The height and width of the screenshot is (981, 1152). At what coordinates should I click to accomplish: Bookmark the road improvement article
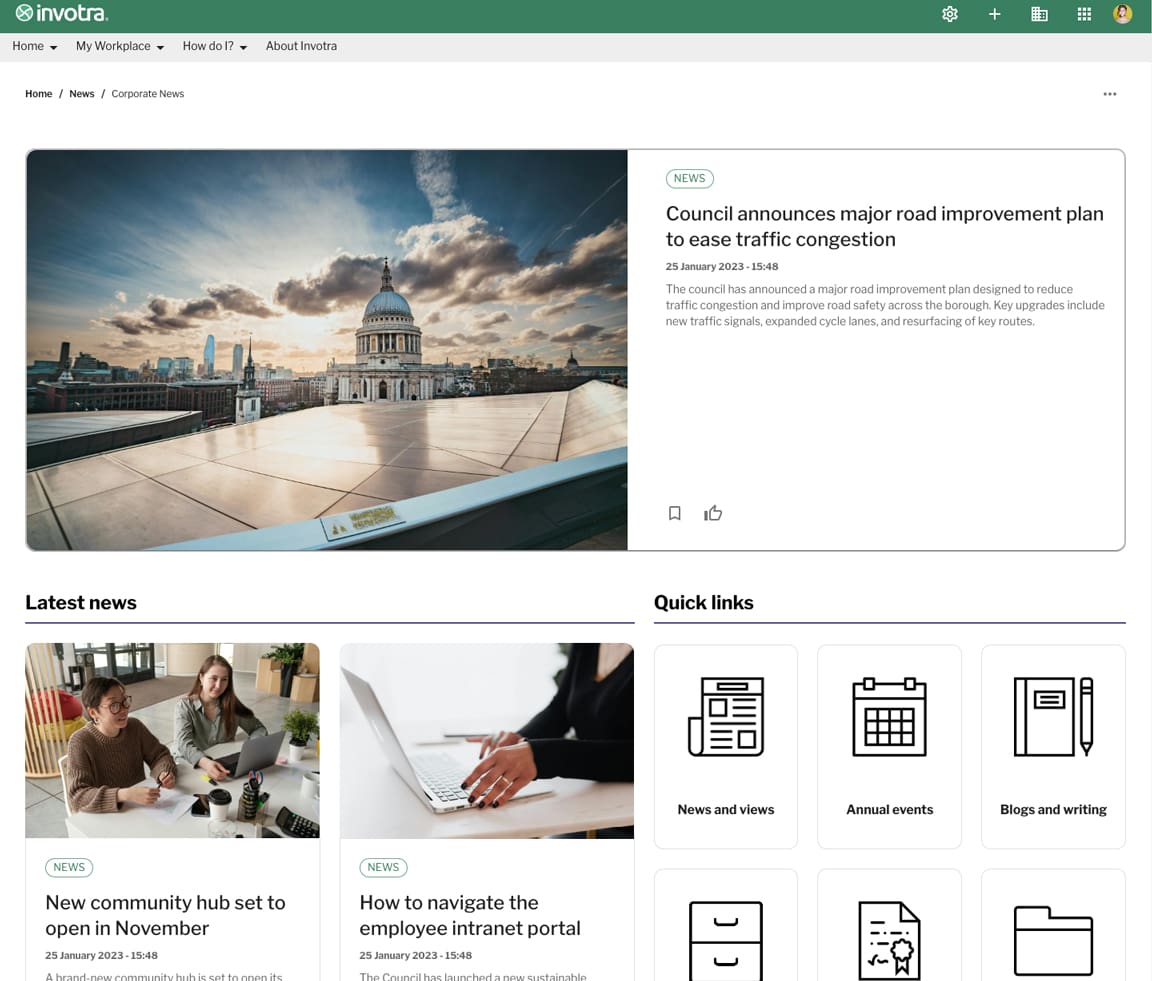click(675, 513)
